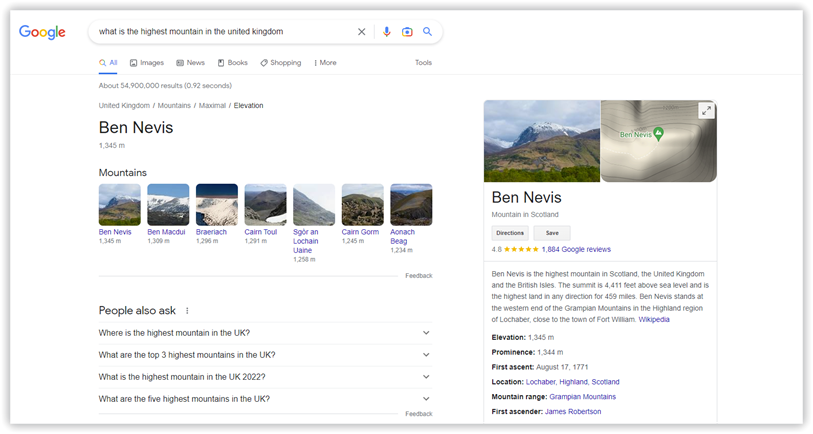Click the Lochaber, Highland, Scotland location link
This screenshot has height=434, width=813.
click(572, 382)
